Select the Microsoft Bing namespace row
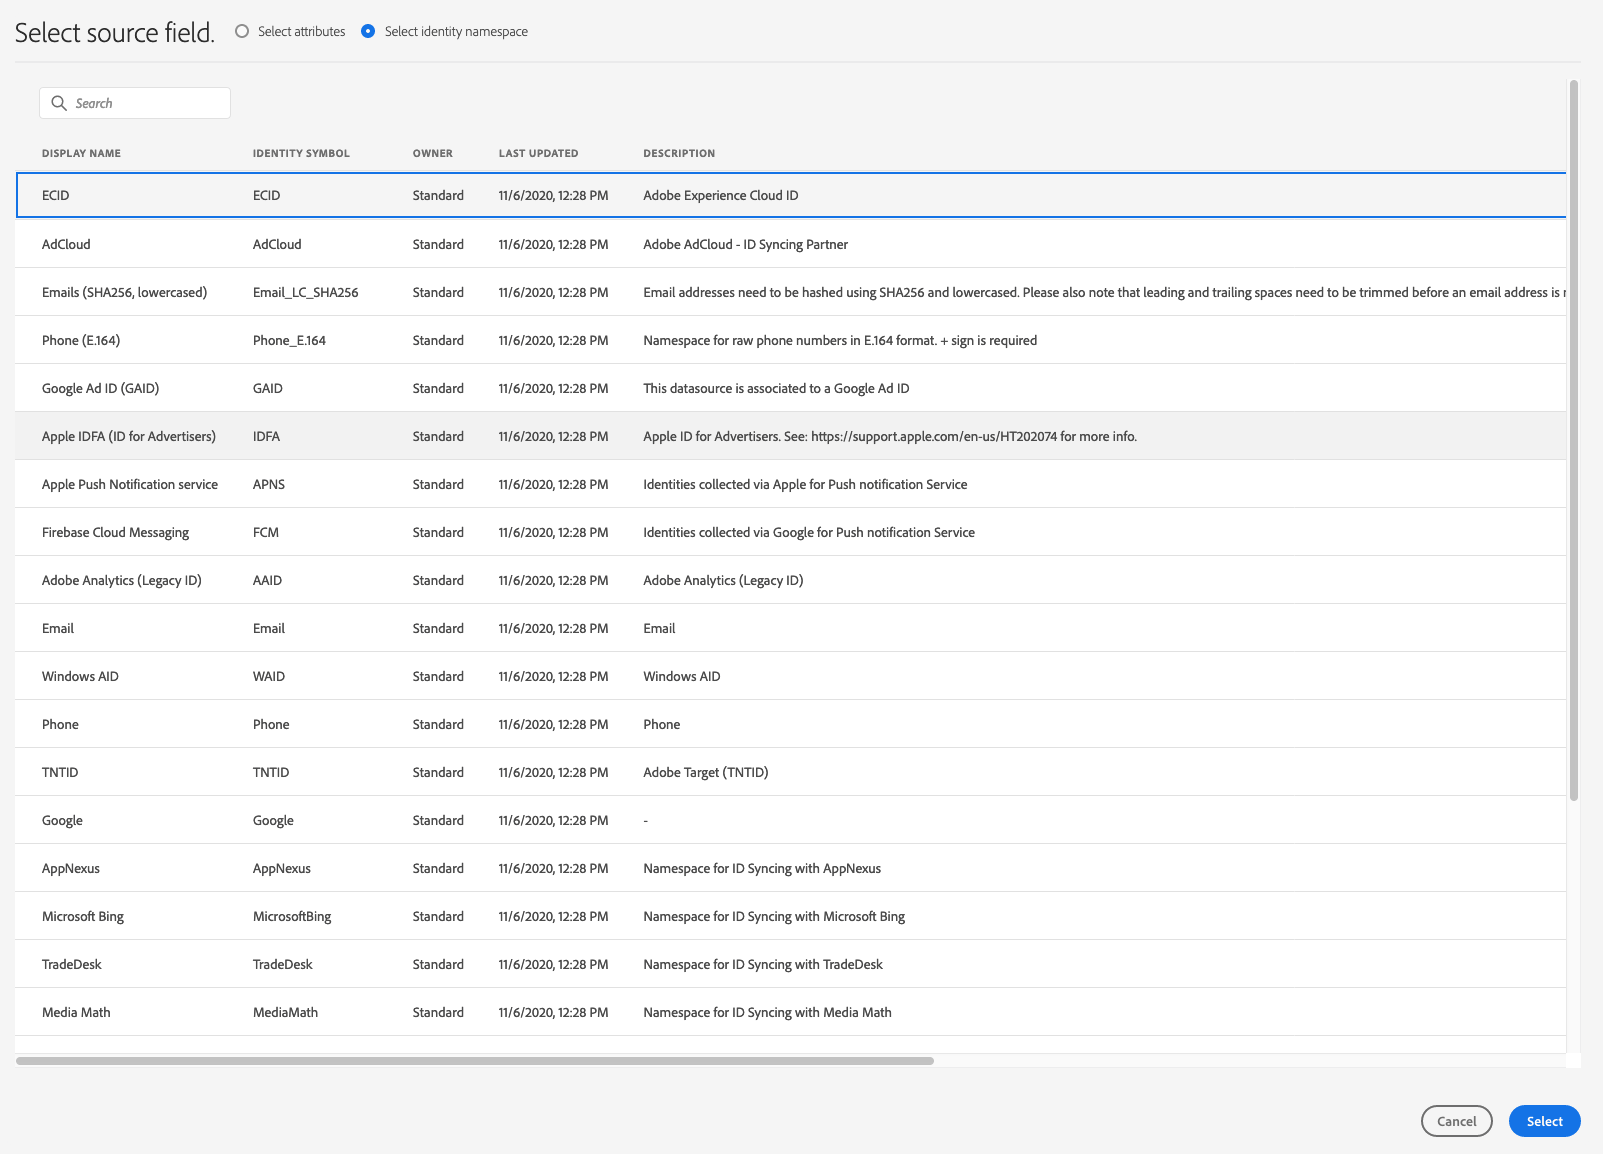Viewport: 1603px width, 1154px height. click(83, 916)
